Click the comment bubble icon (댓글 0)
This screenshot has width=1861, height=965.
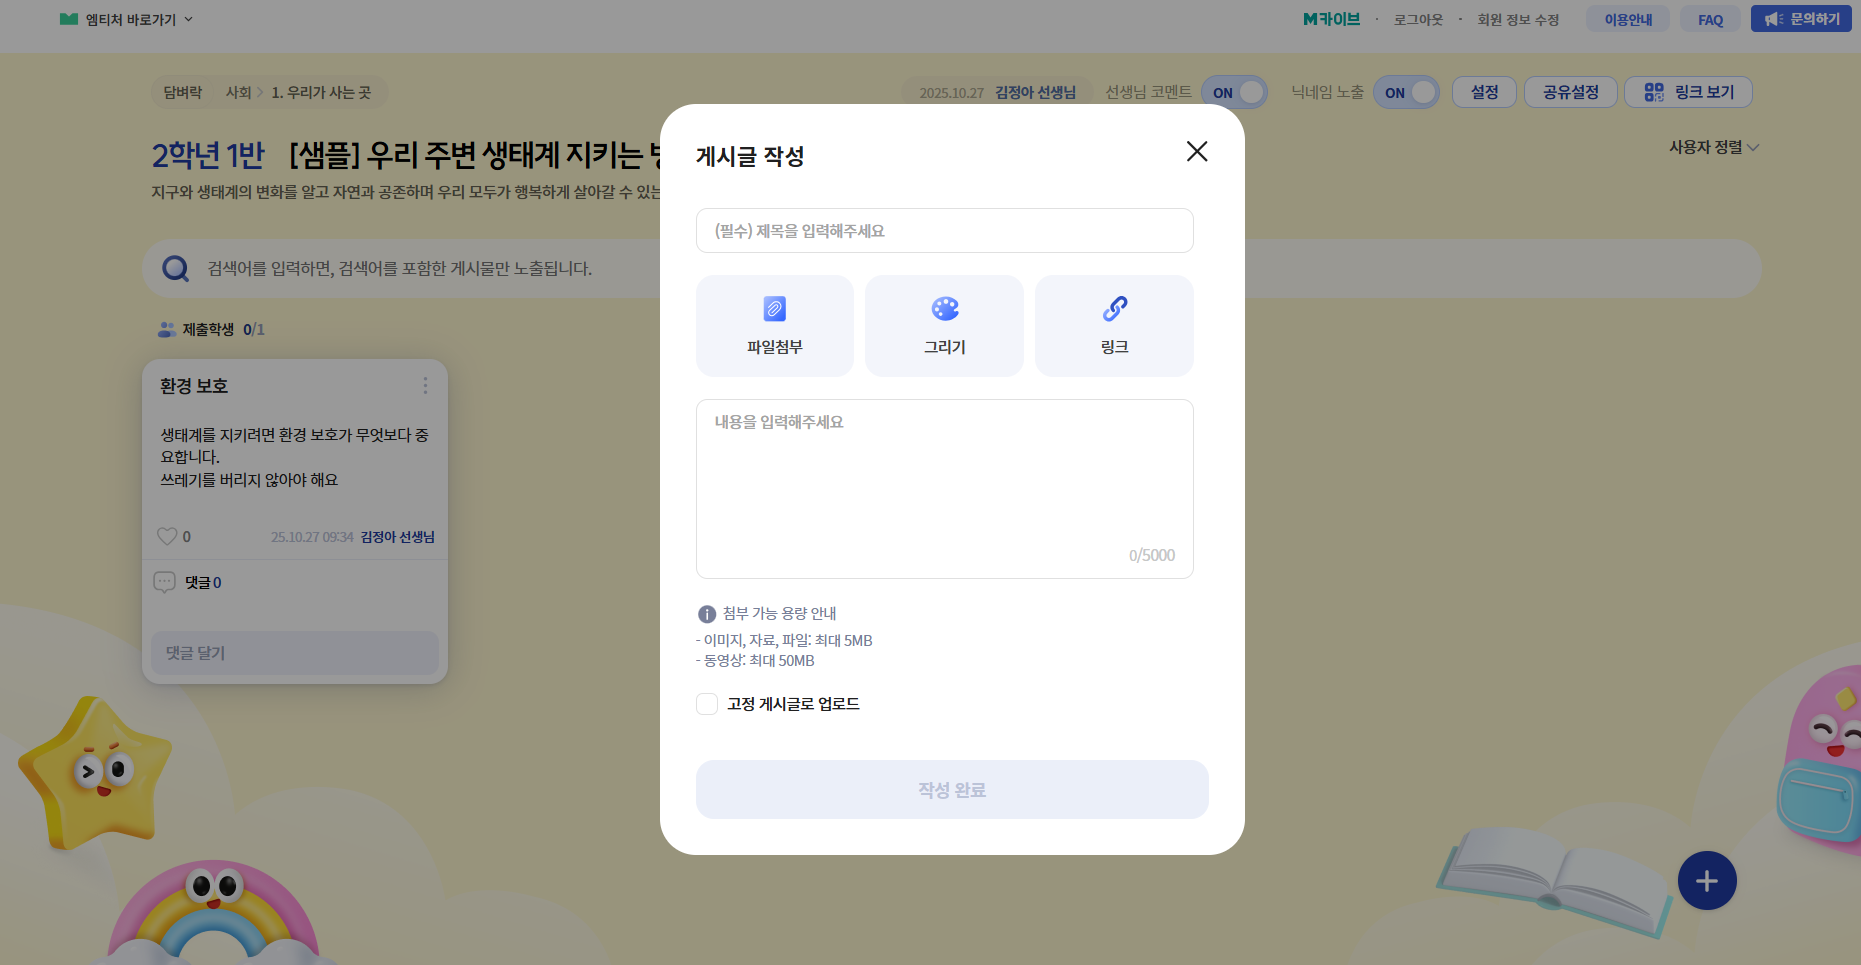[165, 582]
